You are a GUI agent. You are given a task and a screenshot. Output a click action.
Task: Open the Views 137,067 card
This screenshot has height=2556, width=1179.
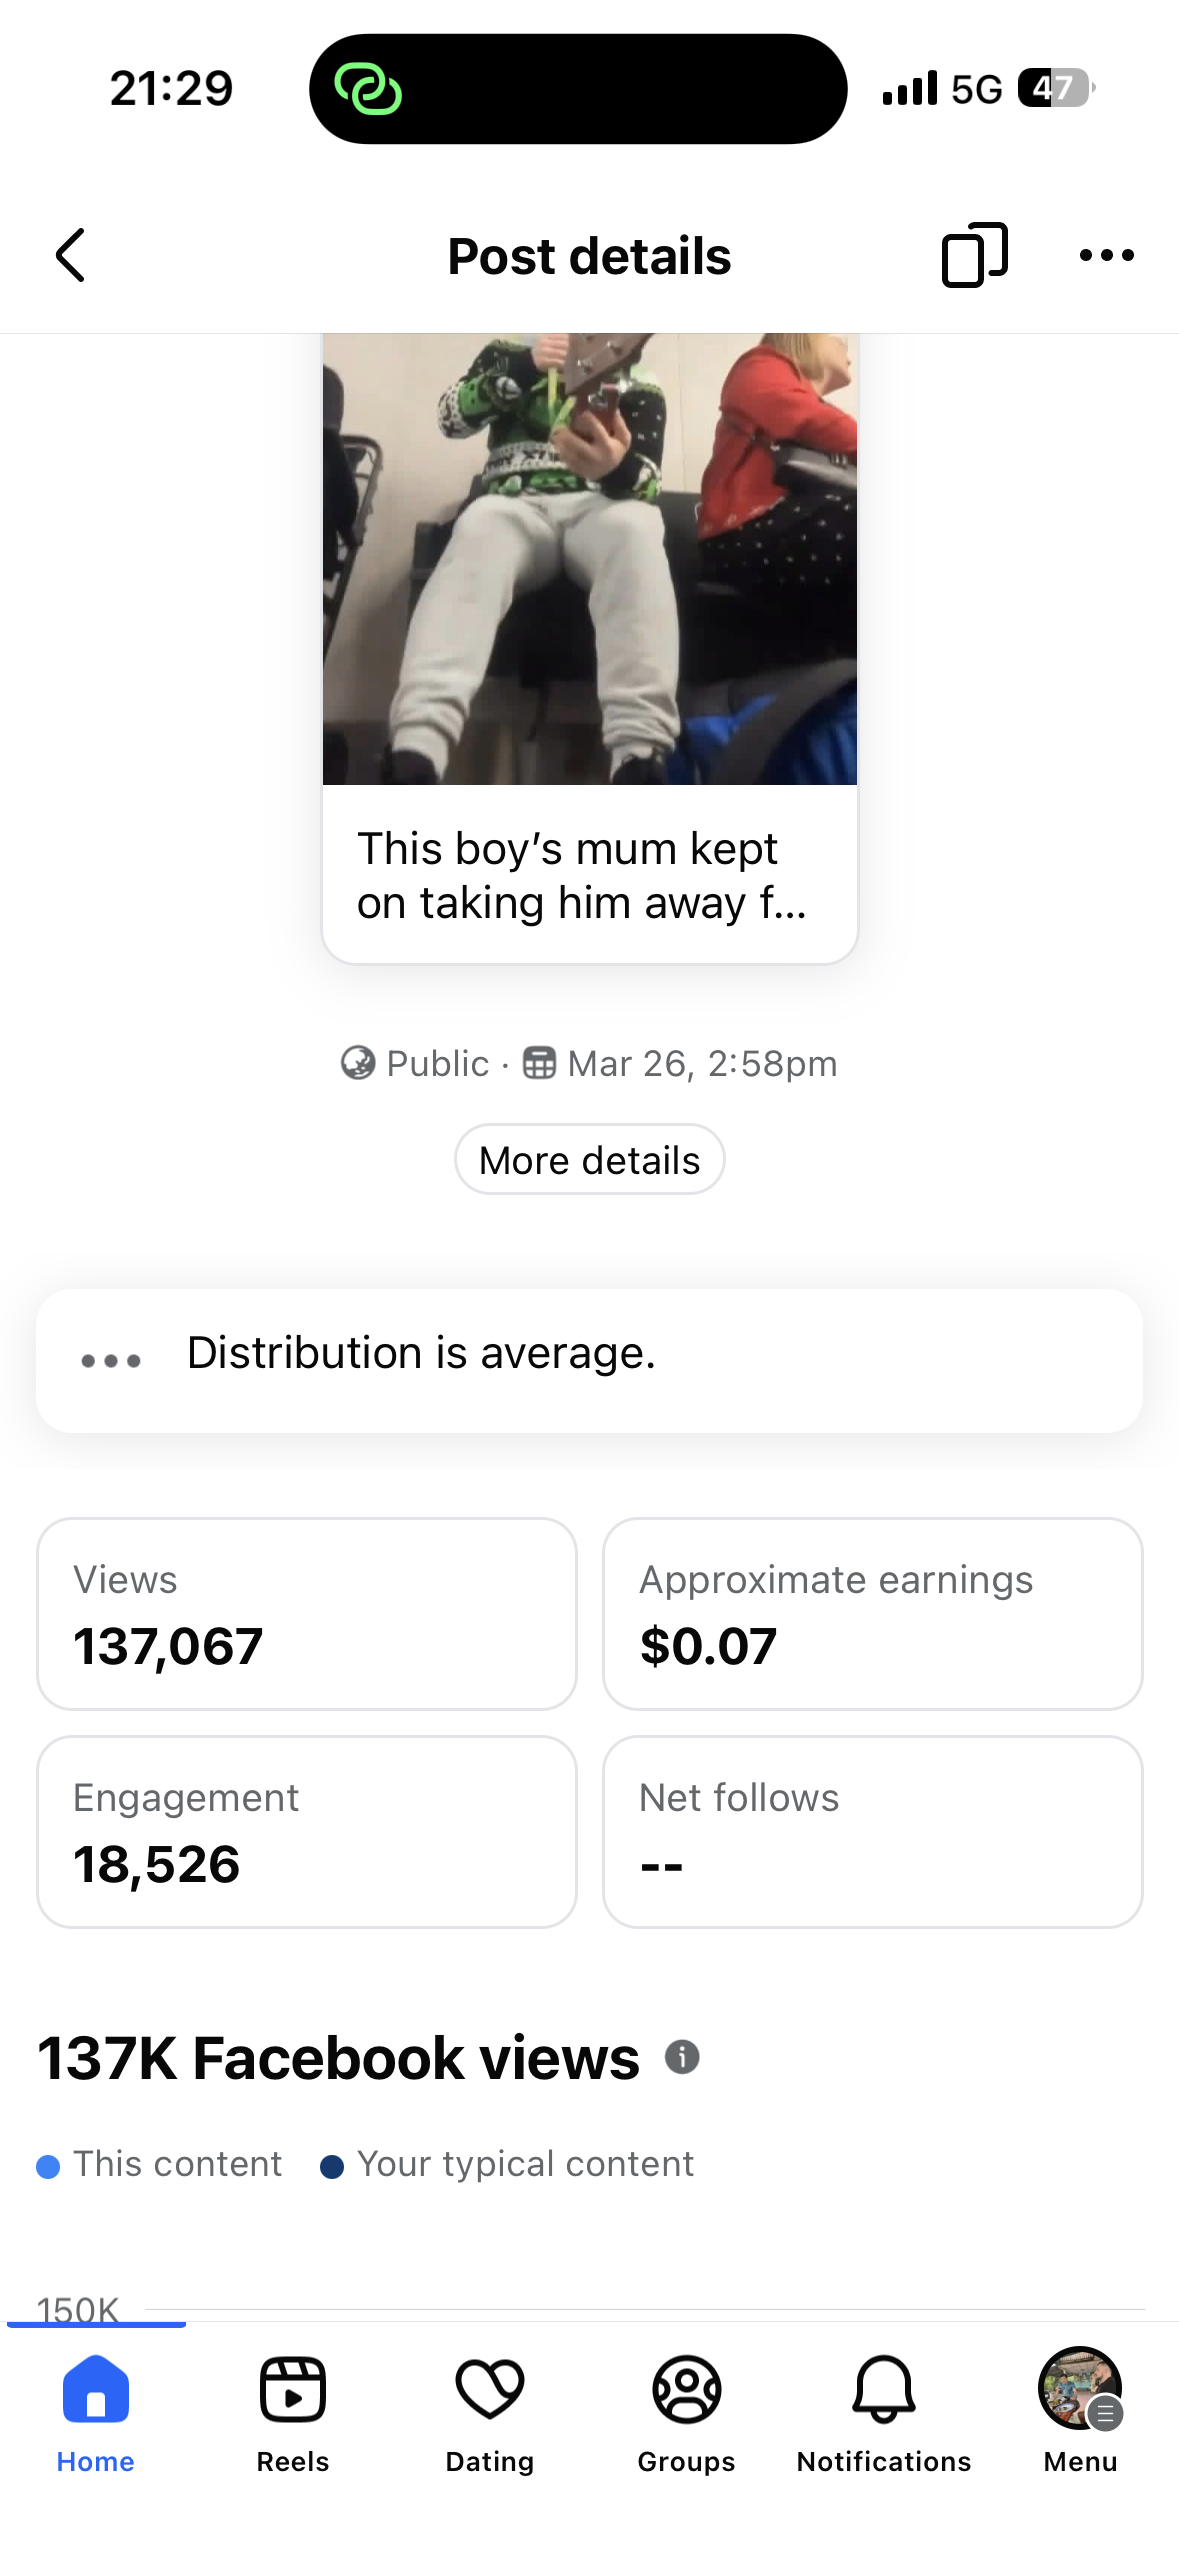click(307, 1614)
